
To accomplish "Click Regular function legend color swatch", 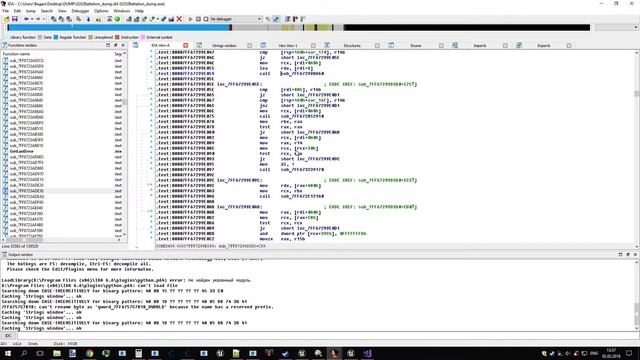I will [56, 37].
